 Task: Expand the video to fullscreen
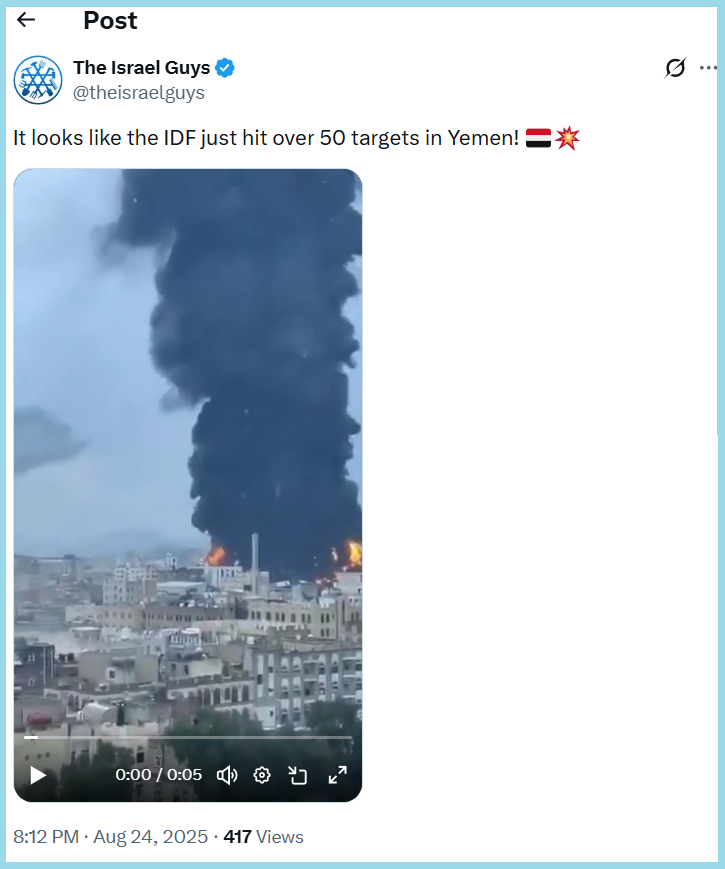point(338,775)
